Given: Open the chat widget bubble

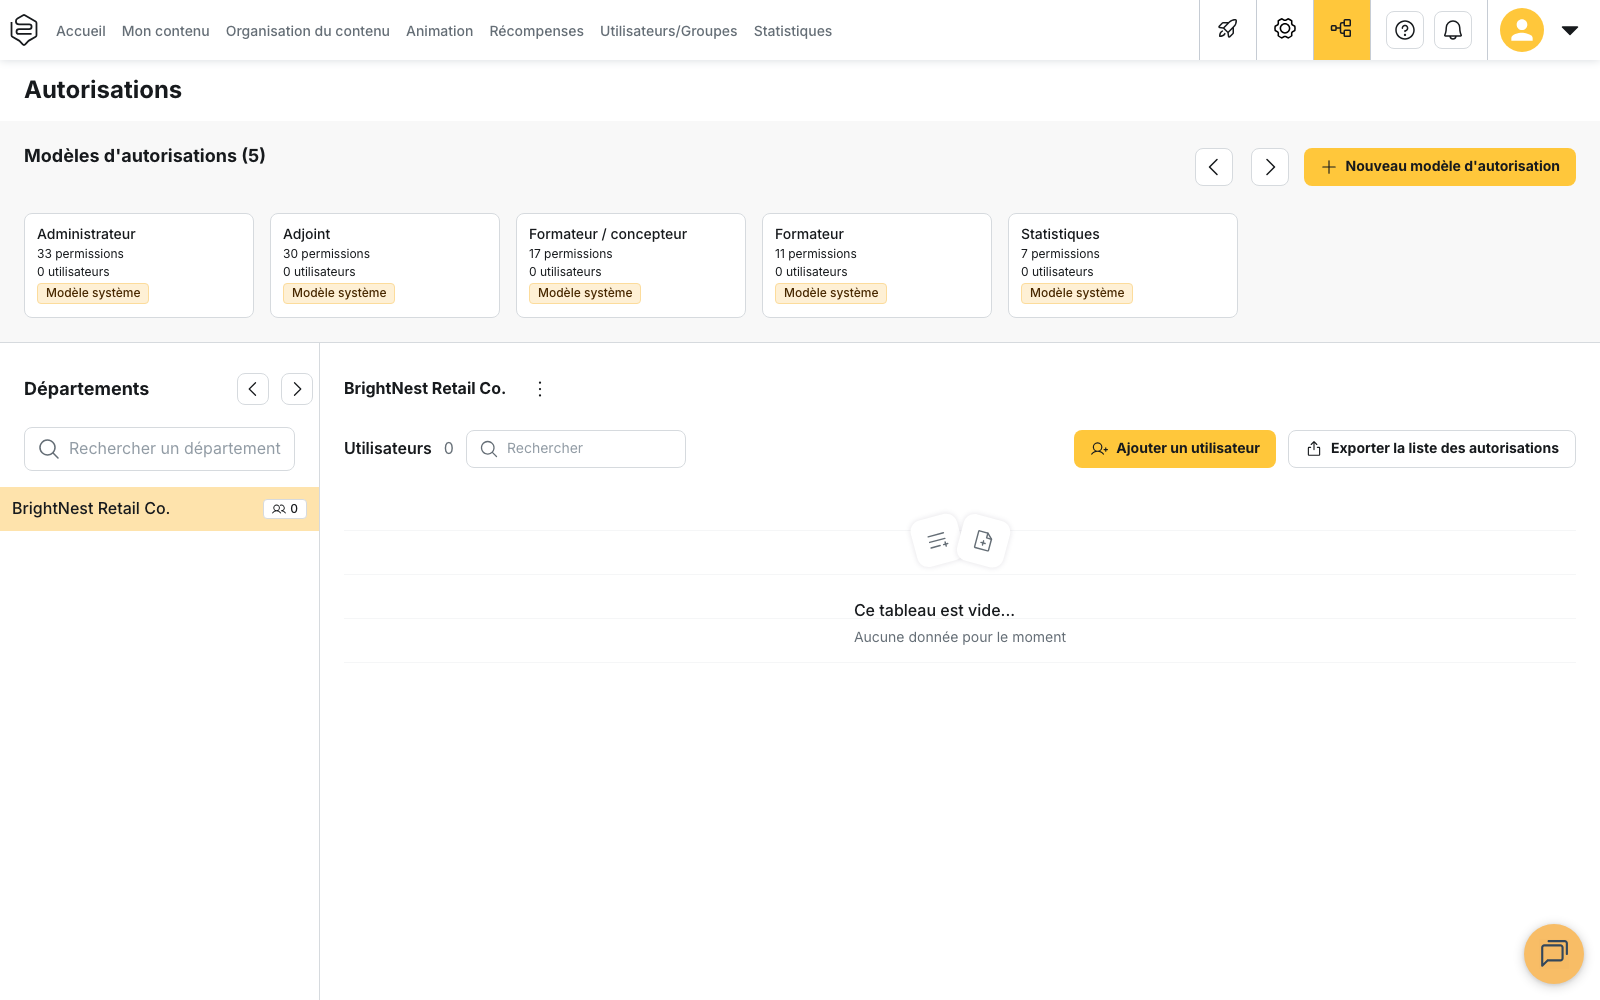Looking at the screenshot, I should coord(1554,954).
